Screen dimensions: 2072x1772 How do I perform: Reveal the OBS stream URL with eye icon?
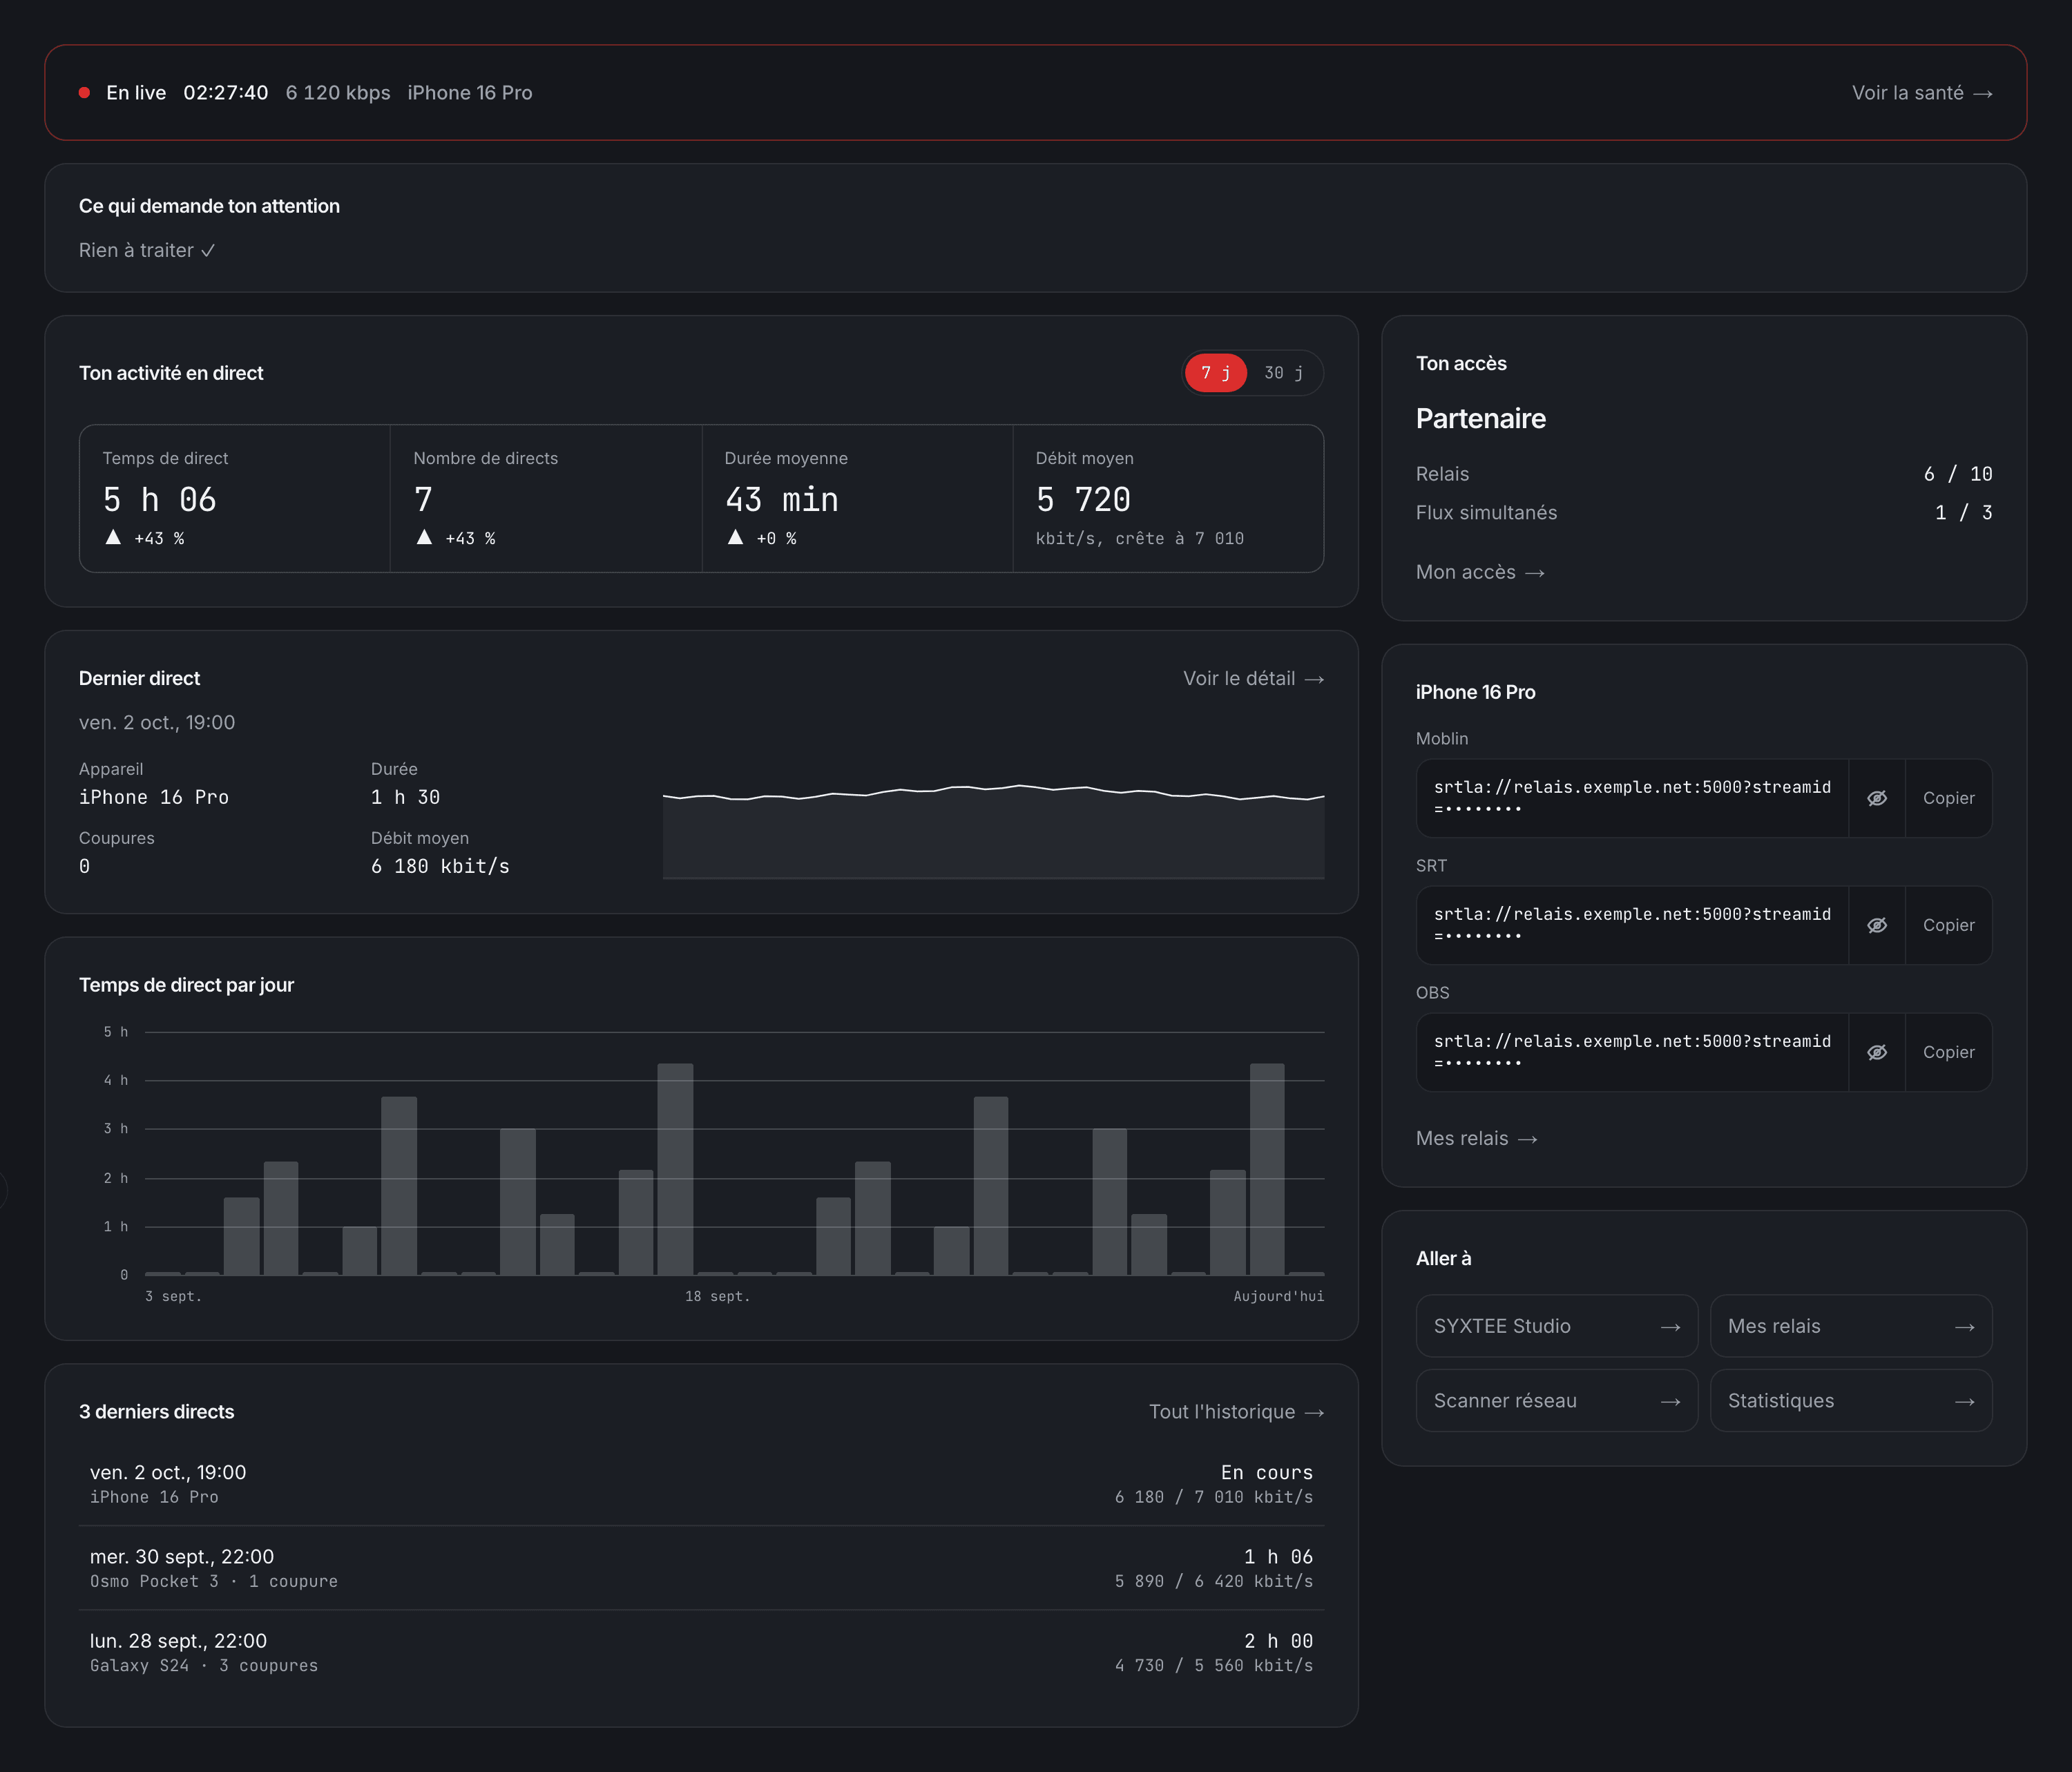pyautogui.click(x=1877, y=1052)
